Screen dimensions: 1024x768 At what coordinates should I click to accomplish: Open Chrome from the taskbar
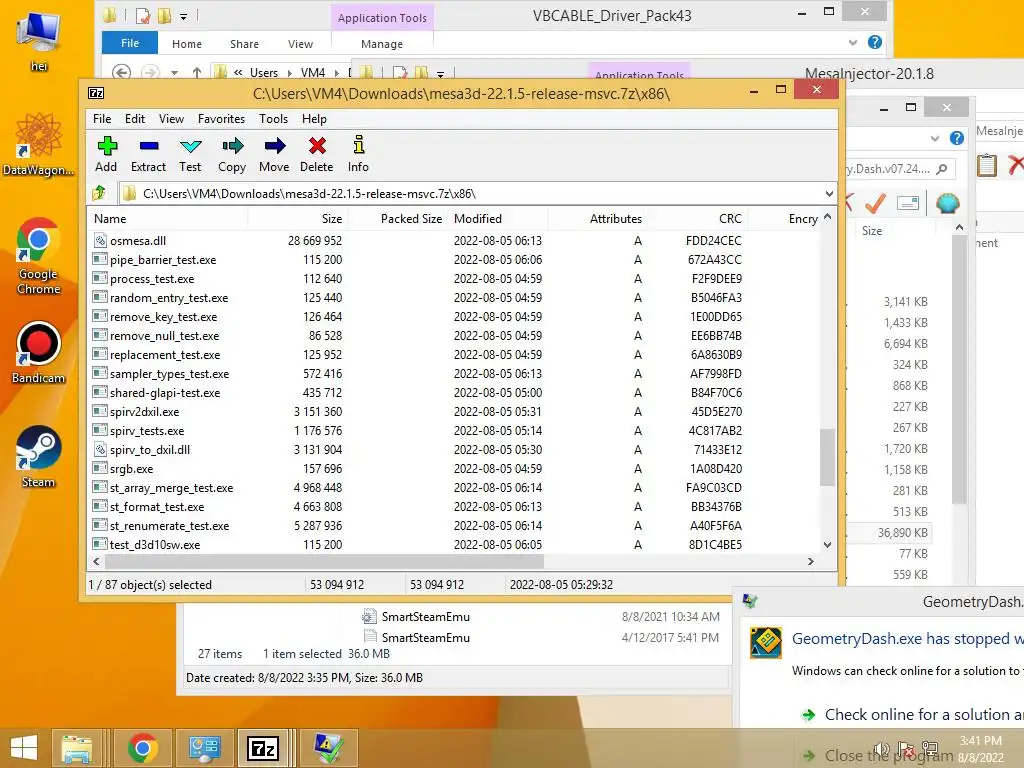(142, 748)
